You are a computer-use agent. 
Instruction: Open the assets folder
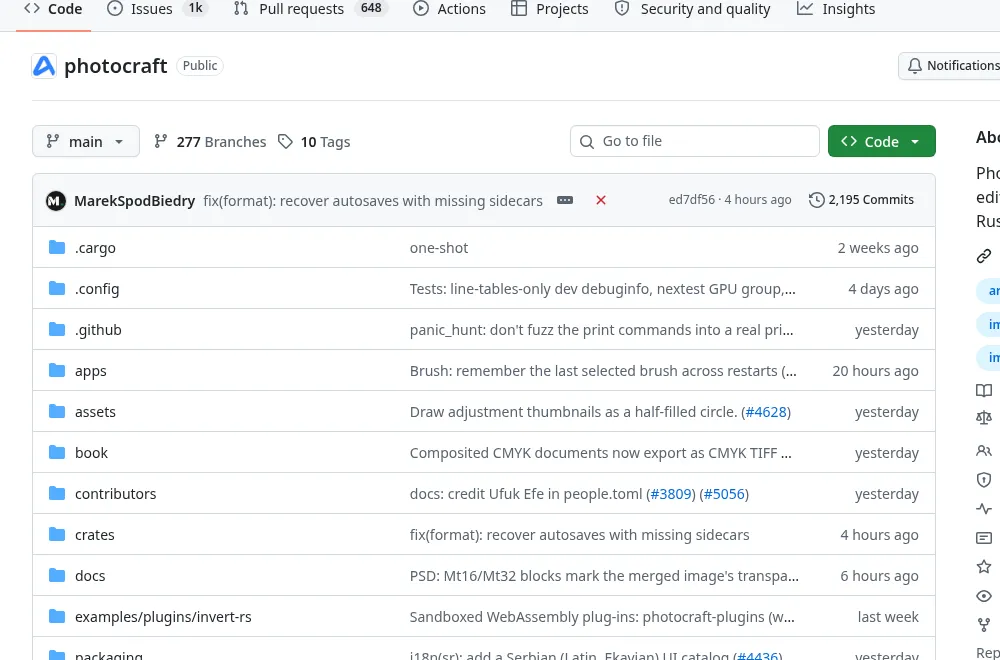(x=96, y=412)
